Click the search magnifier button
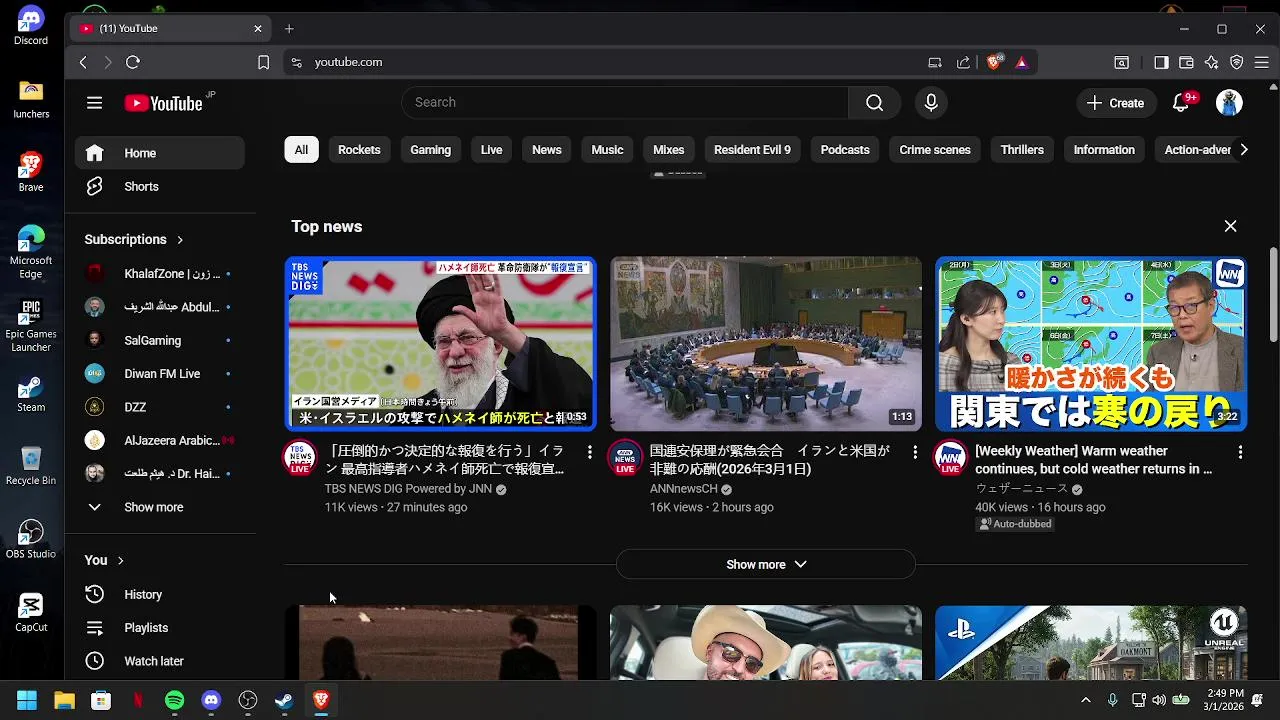Screen dimensions: 1280x720 [874, 103]
